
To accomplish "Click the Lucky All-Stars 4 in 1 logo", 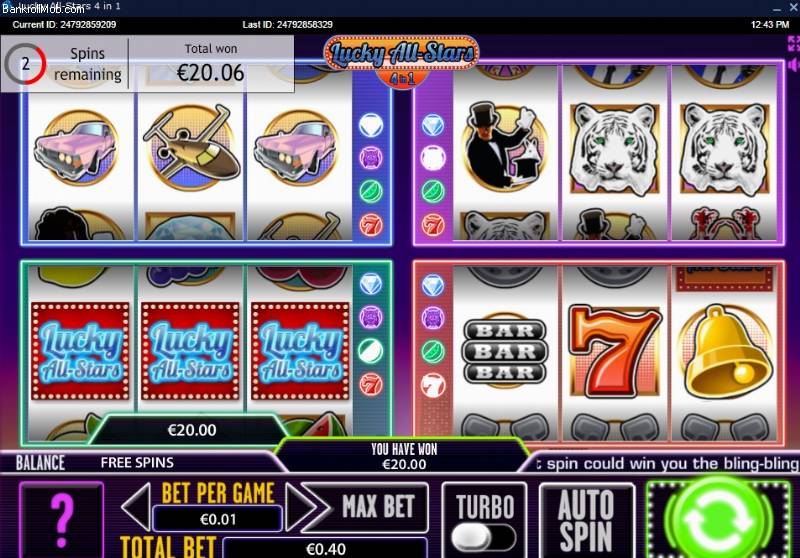I will (402, 60).
